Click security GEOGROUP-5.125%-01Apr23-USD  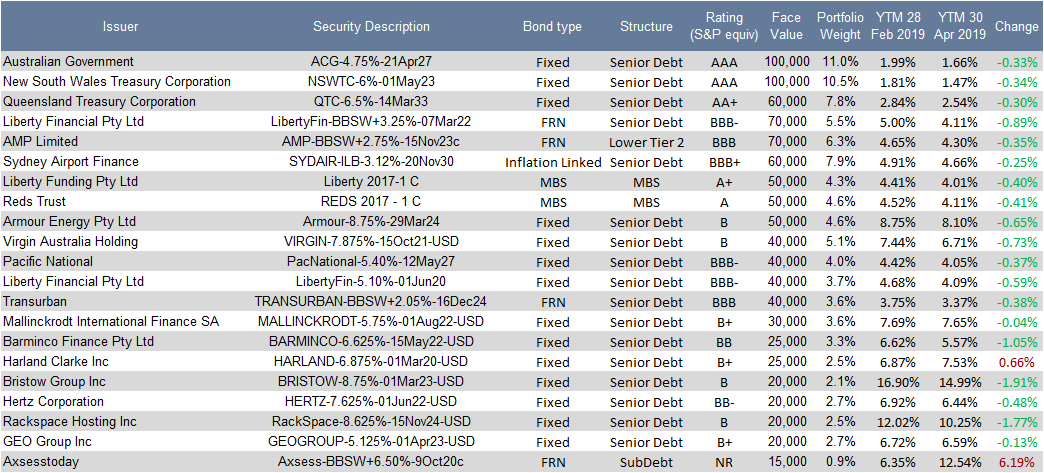click(372, 442)
